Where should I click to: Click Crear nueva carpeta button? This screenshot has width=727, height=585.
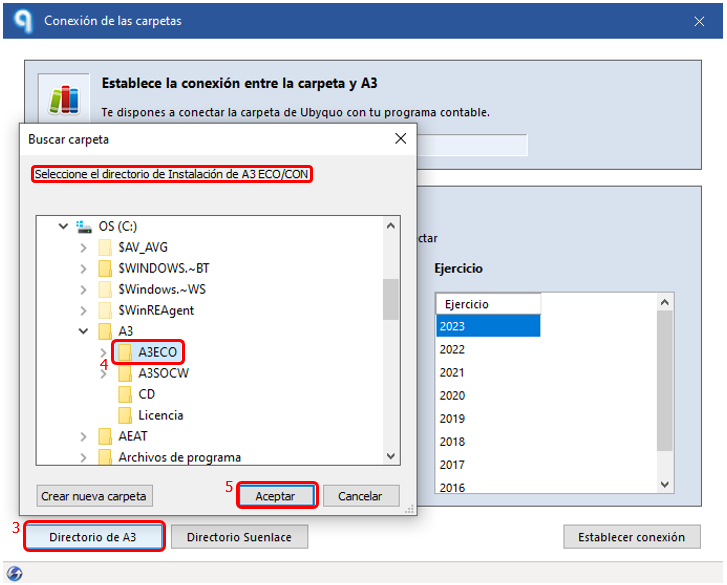tap(94, 496)
